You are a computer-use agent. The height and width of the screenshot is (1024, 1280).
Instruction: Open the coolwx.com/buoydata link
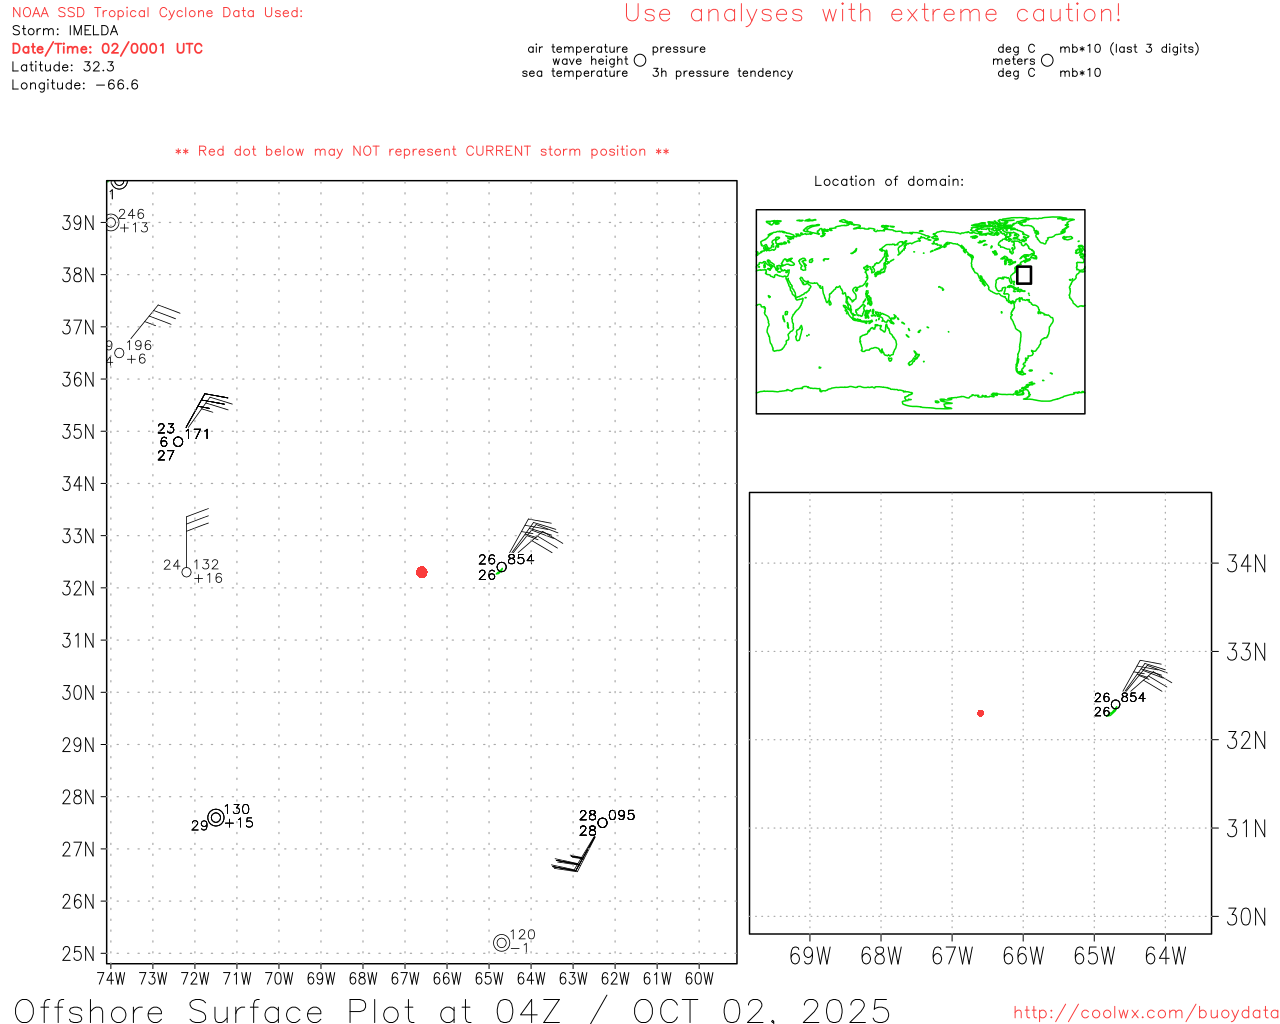(1145, 1013)
